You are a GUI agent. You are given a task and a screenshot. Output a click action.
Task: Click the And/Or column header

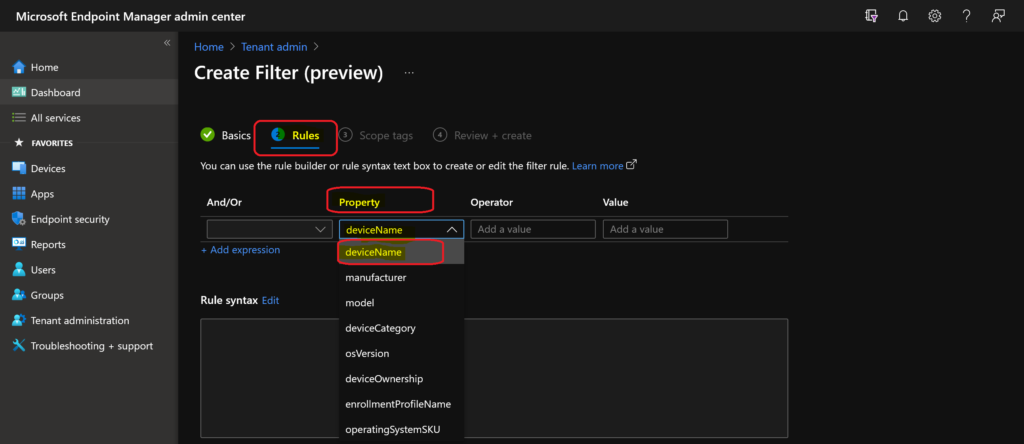click(x=225, y=202)
